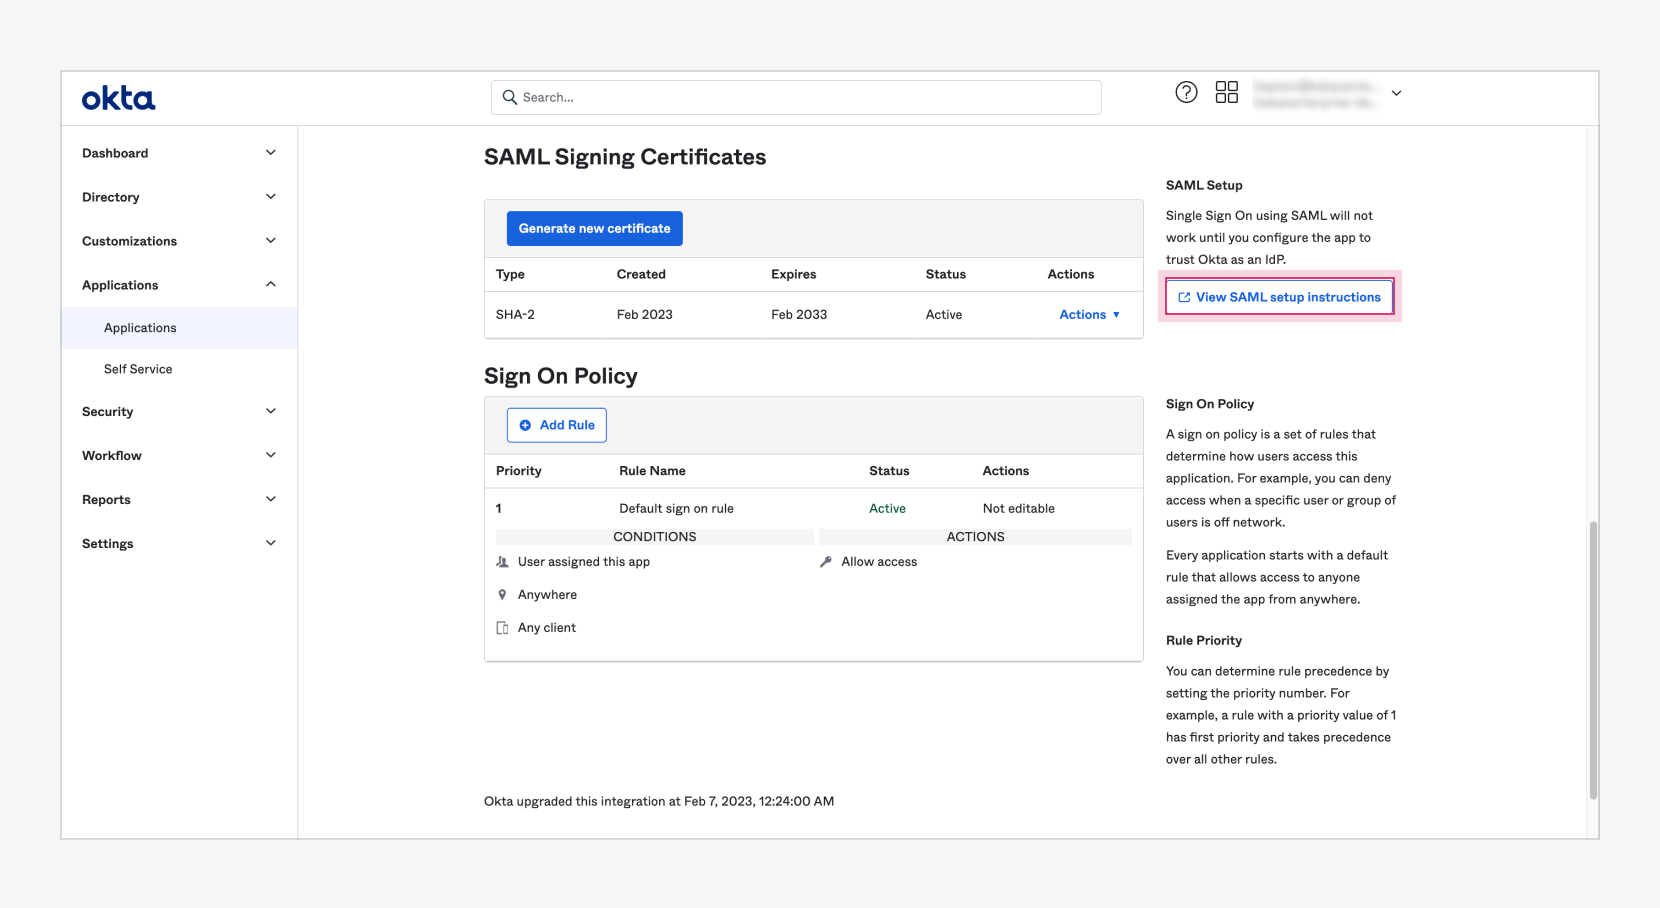Collapse the Applications section chevron

click(x=271, y=285)
